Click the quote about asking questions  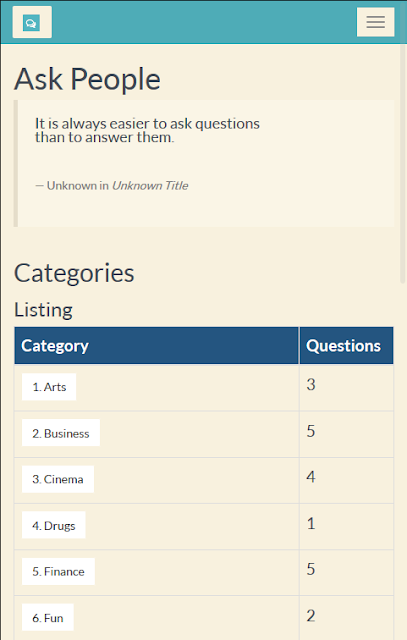pos(147,130)
